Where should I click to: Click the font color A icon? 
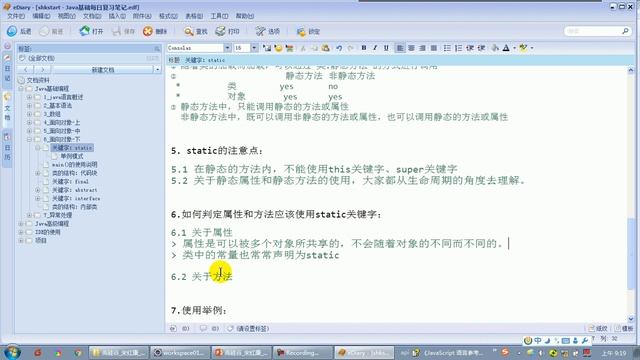click(x=506, y=48)
